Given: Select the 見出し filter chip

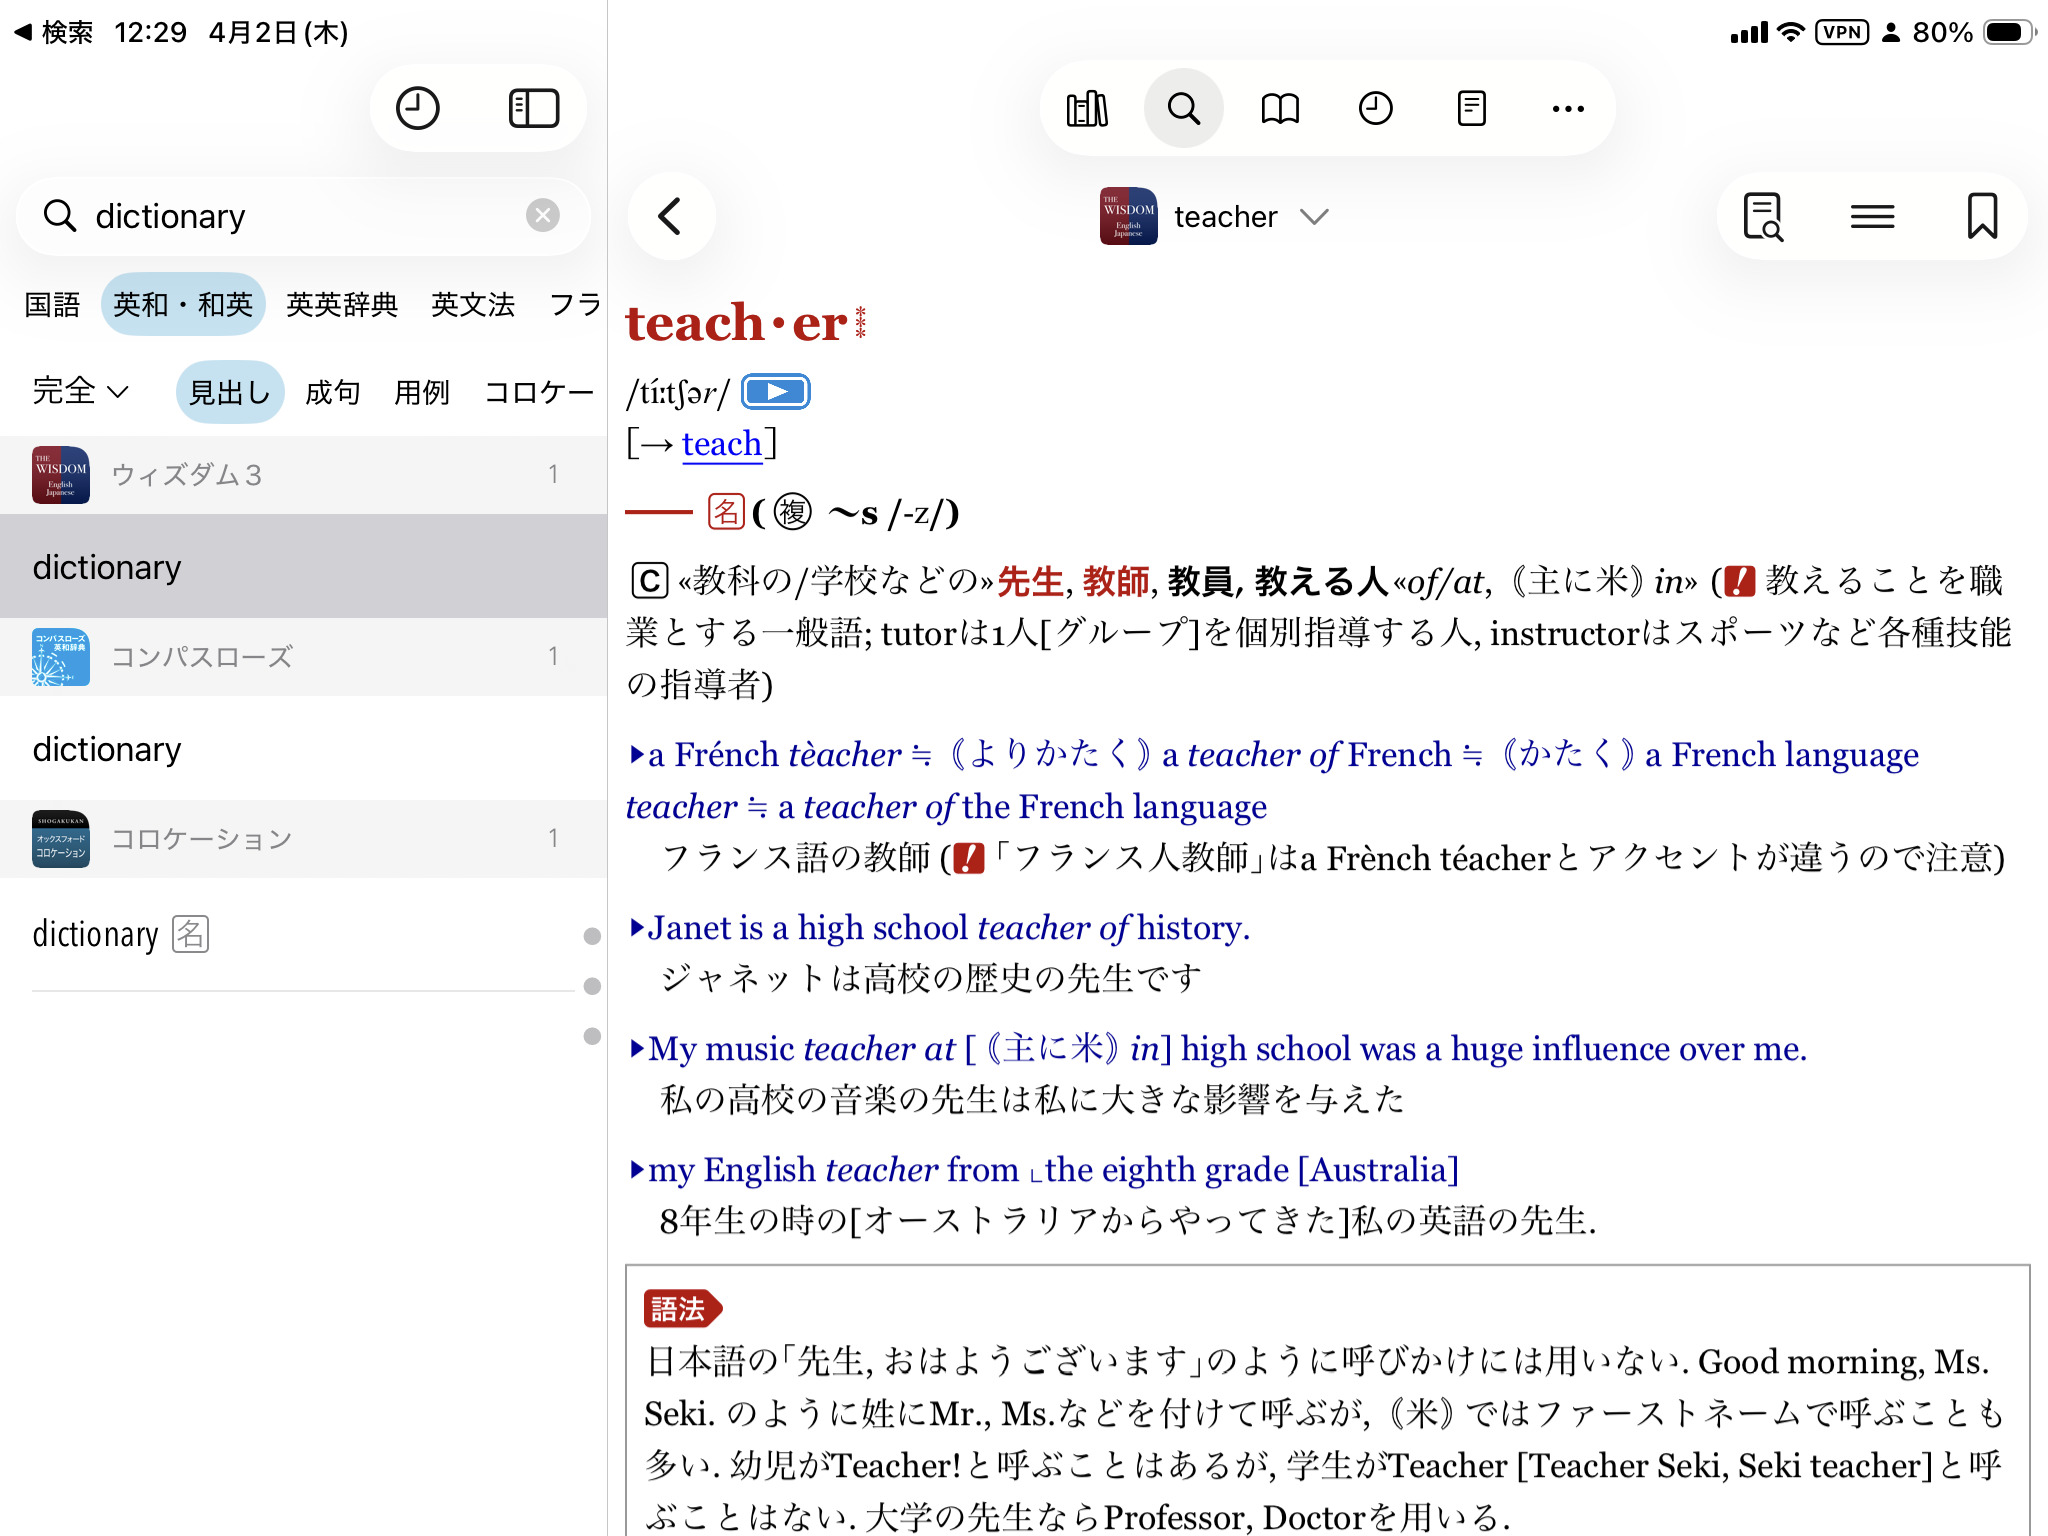Looking at the screenshot, I should tap(230, 392).
